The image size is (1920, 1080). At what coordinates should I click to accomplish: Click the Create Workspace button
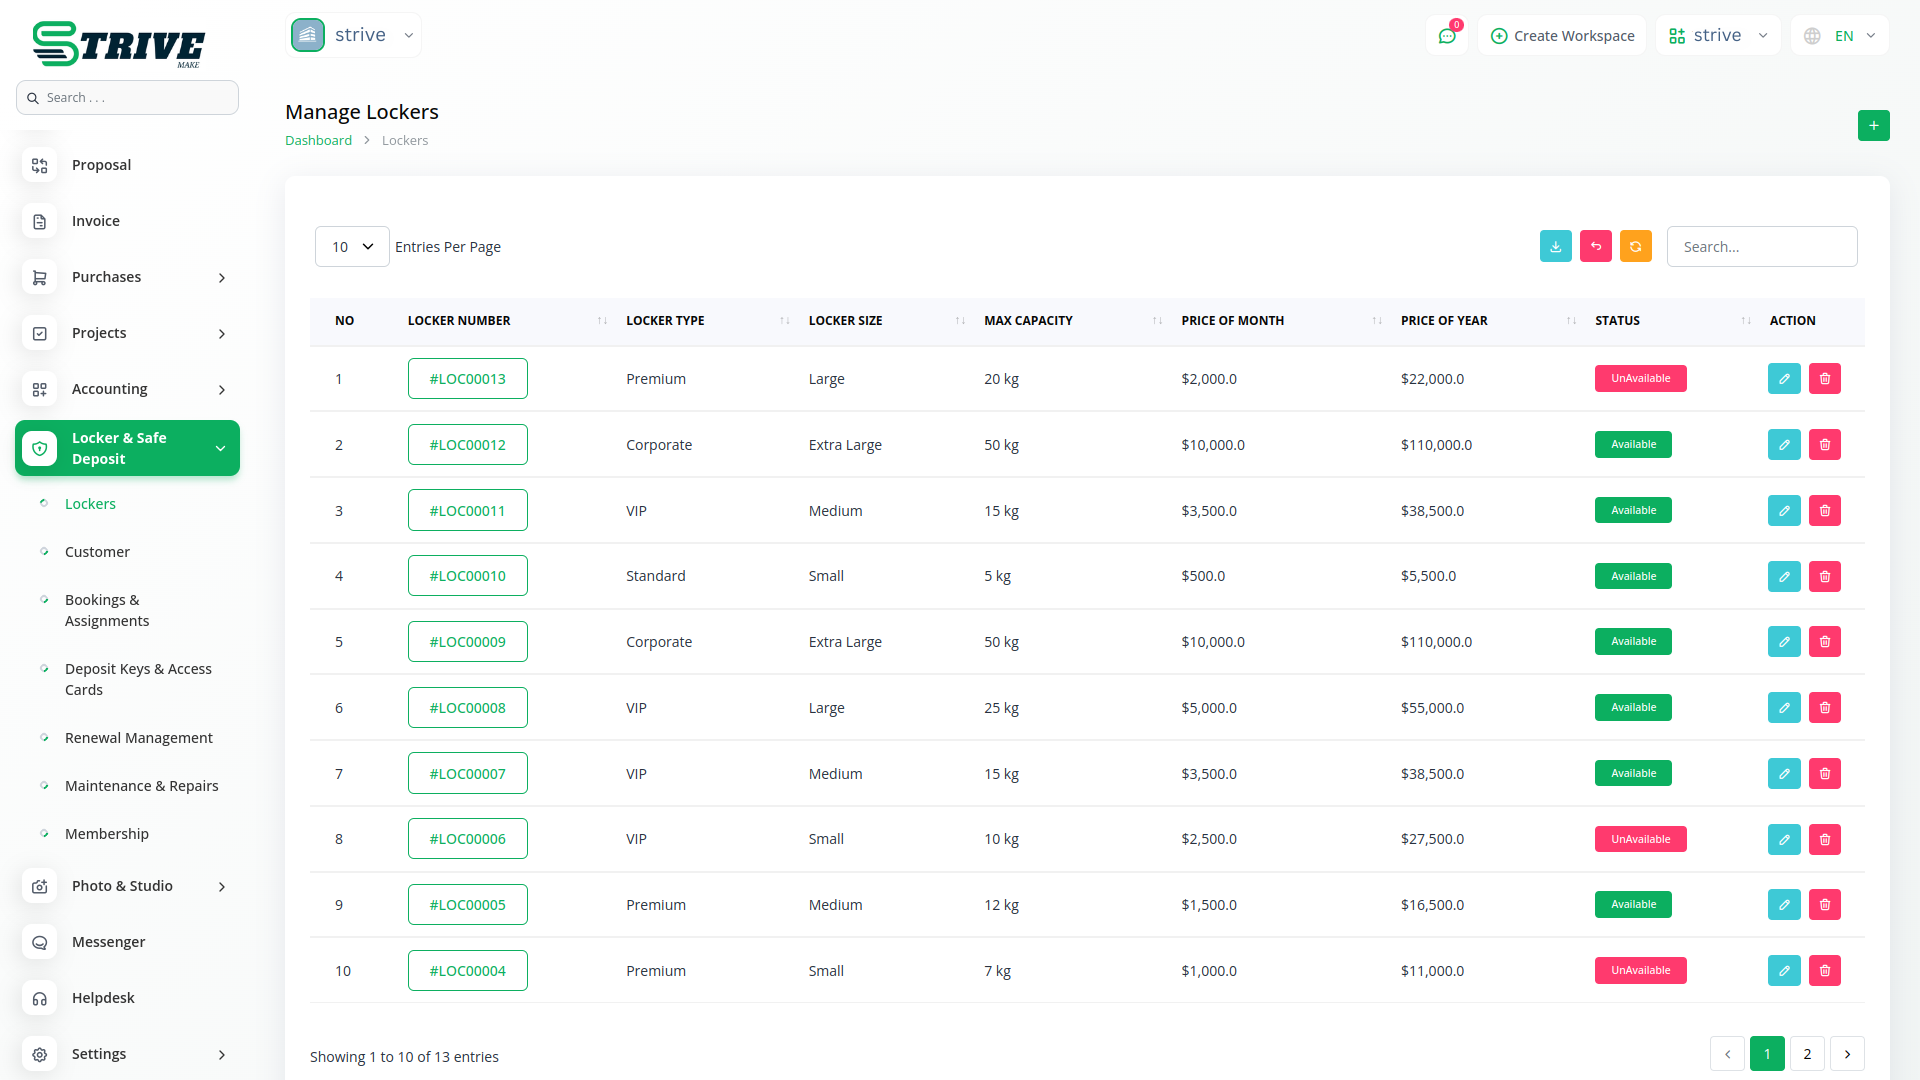click(1562, 36)
